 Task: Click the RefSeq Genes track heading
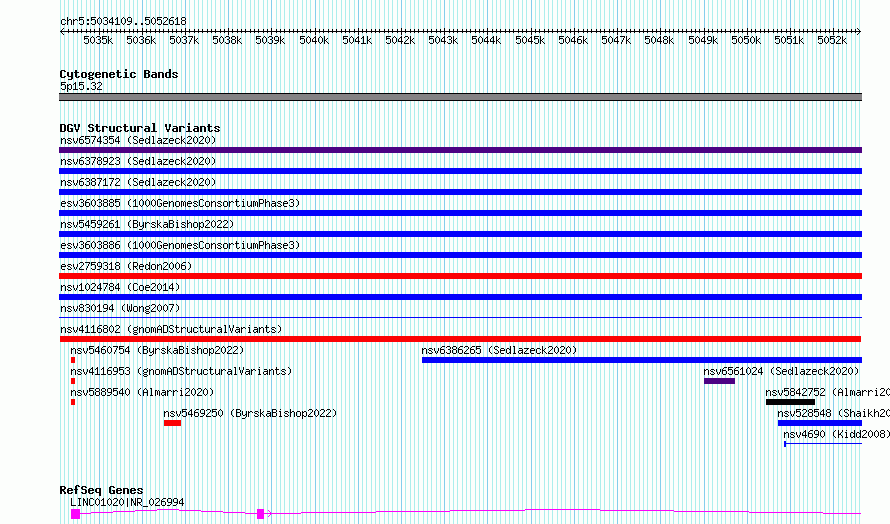point(101,490)
